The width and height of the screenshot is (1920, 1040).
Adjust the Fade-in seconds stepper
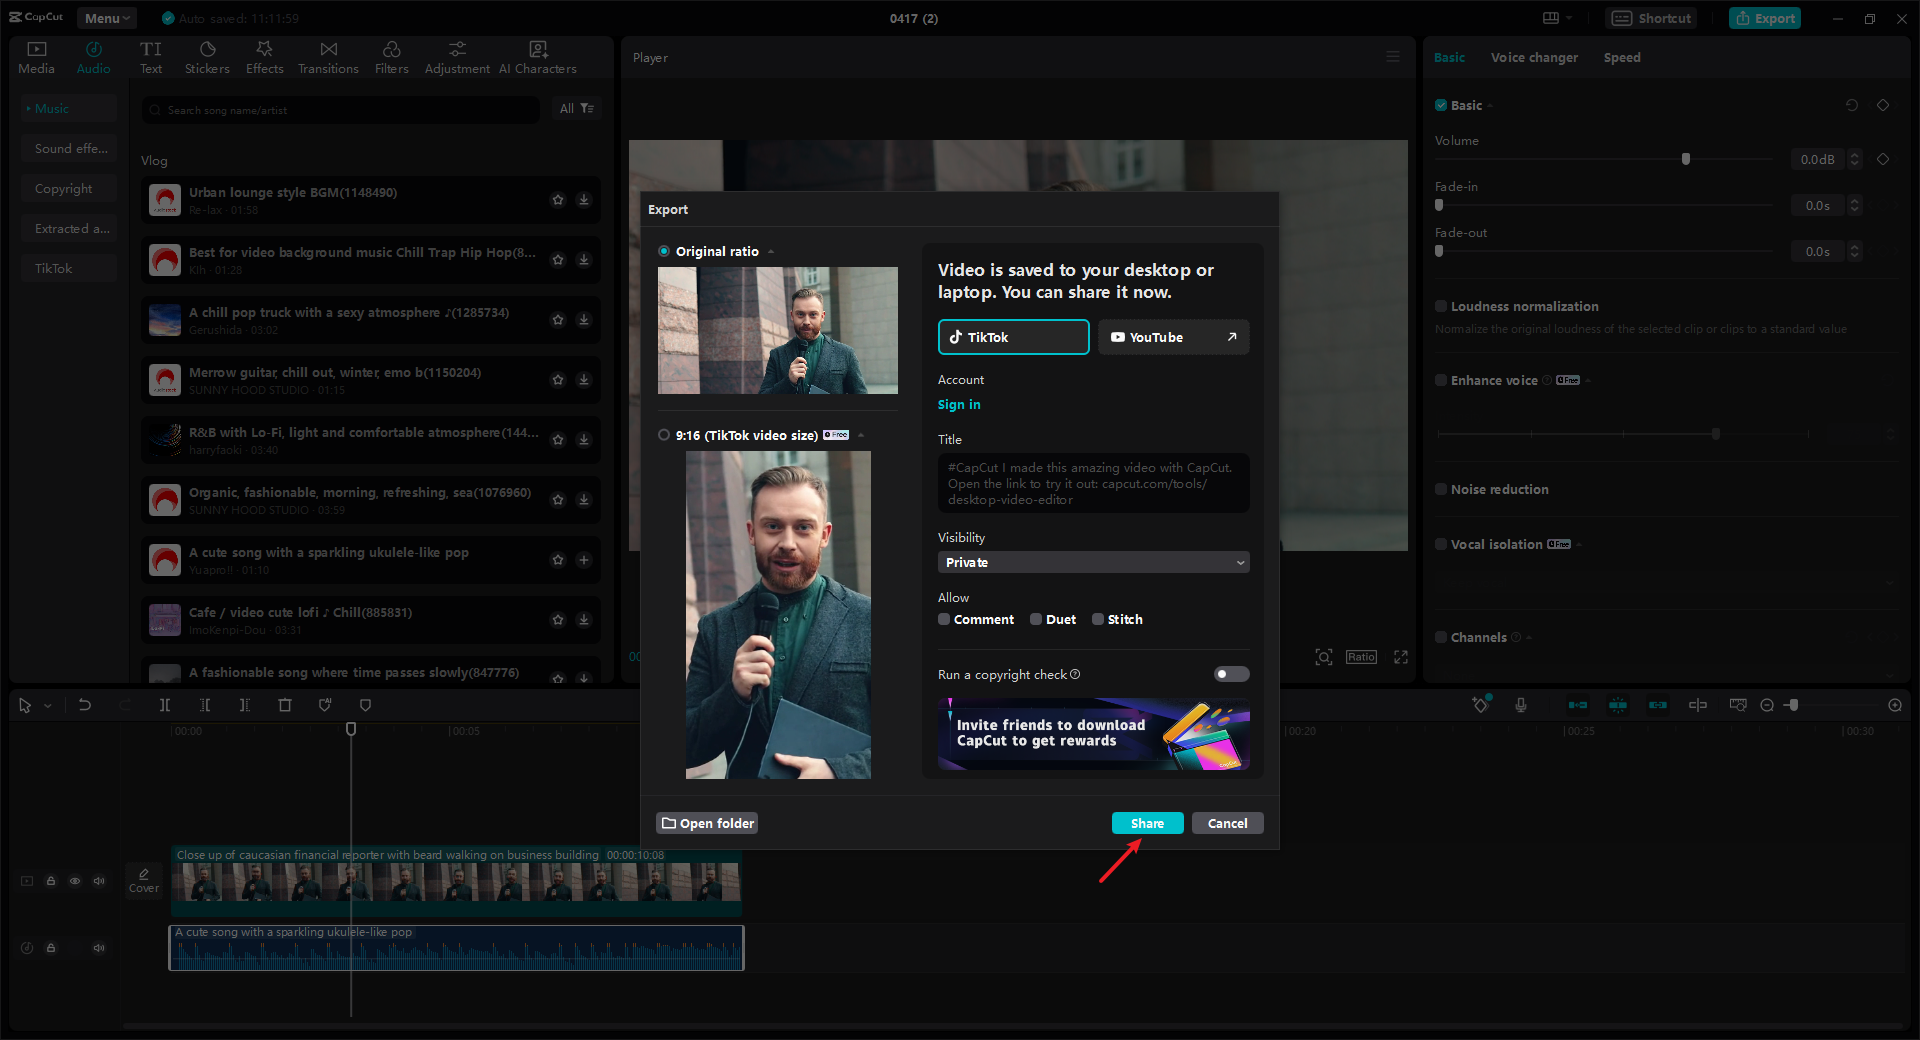click(x=1855, y=205)
